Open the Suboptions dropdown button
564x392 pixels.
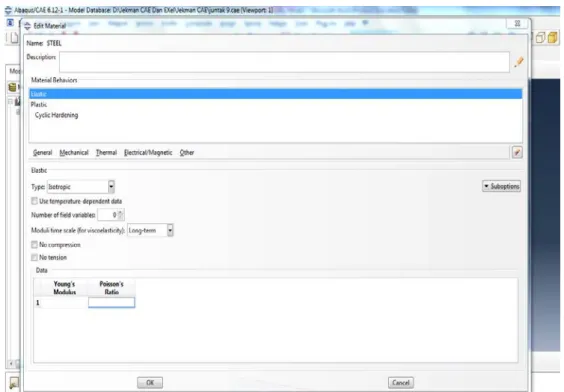point(501,186)
